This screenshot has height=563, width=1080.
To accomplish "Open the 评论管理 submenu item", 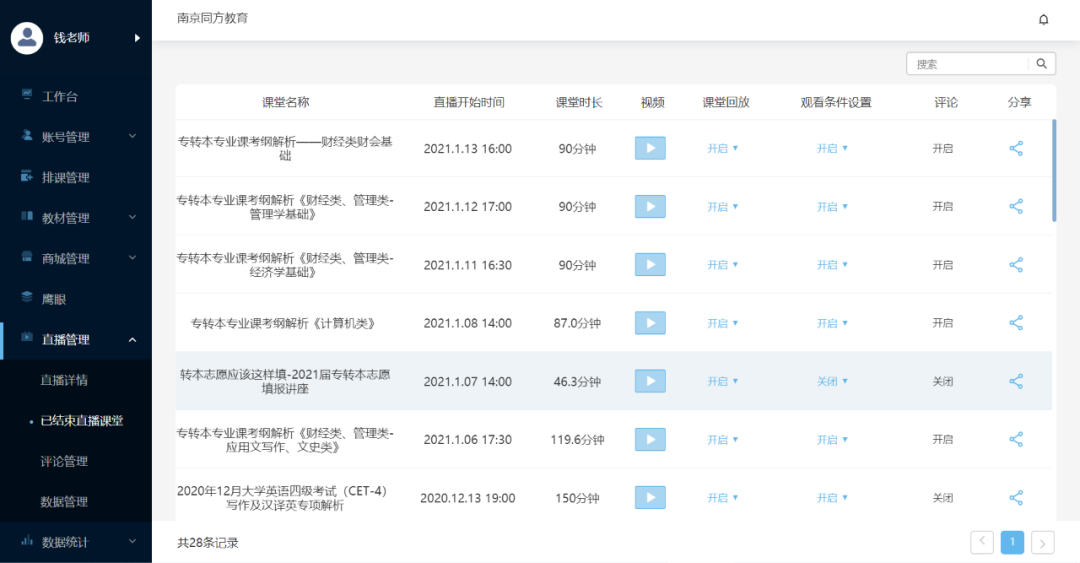I will coord(64,461).
